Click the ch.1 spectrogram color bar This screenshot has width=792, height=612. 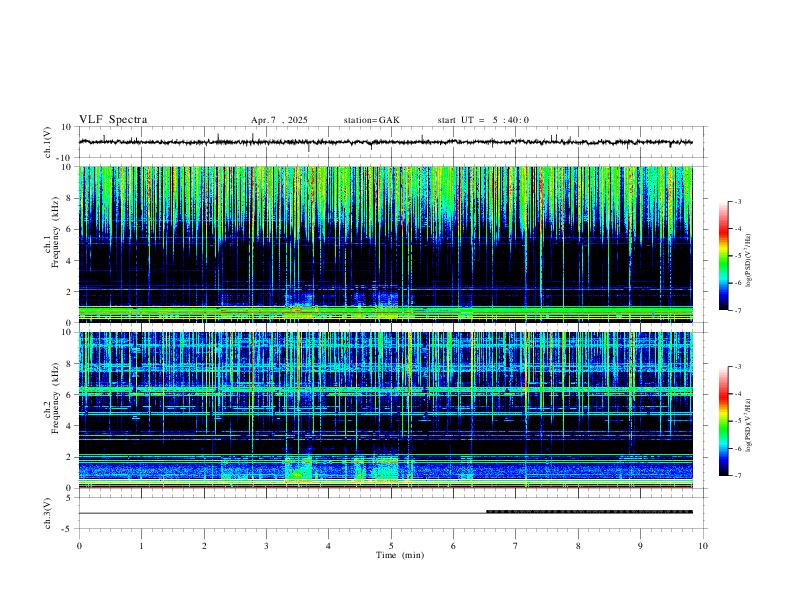(723, 256)
